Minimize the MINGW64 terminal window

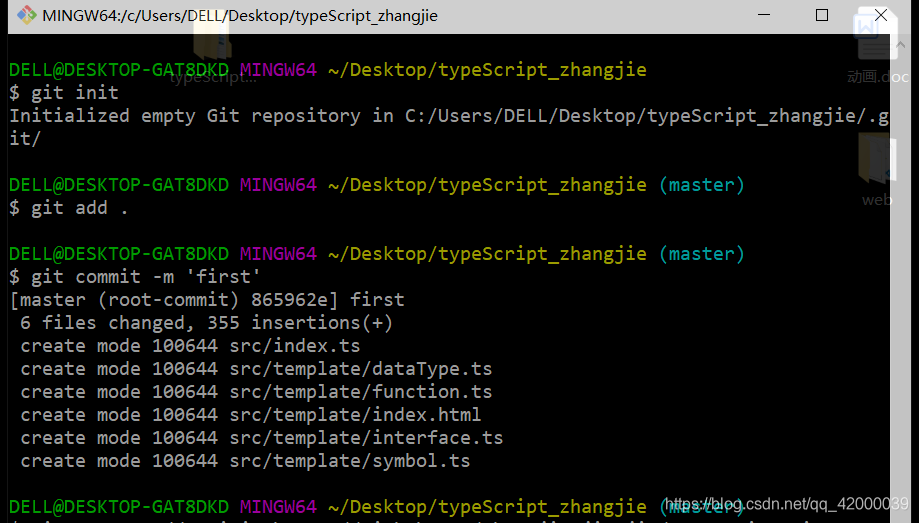click(x=764, y=15)
